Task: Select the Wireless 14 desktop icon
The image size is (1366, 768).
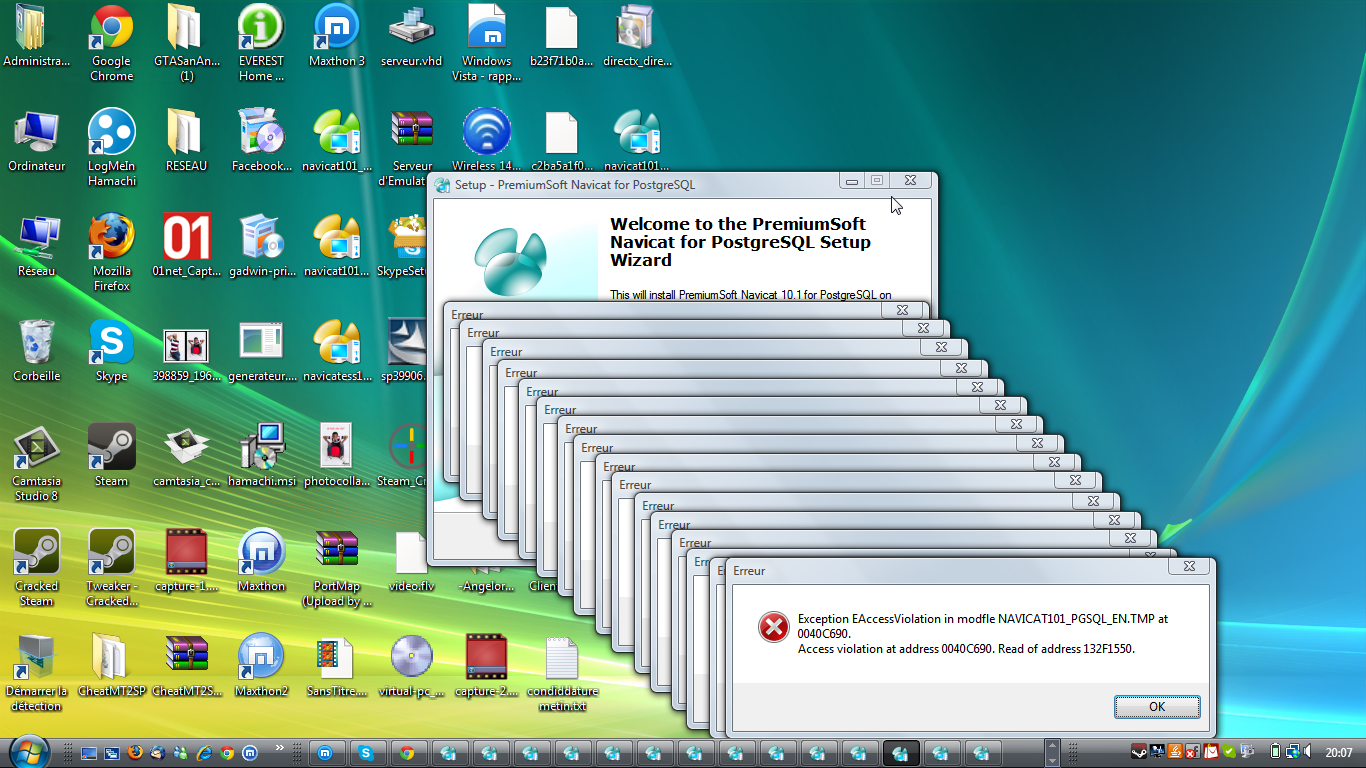Action: pyautogui.click(x=487, y=141)
